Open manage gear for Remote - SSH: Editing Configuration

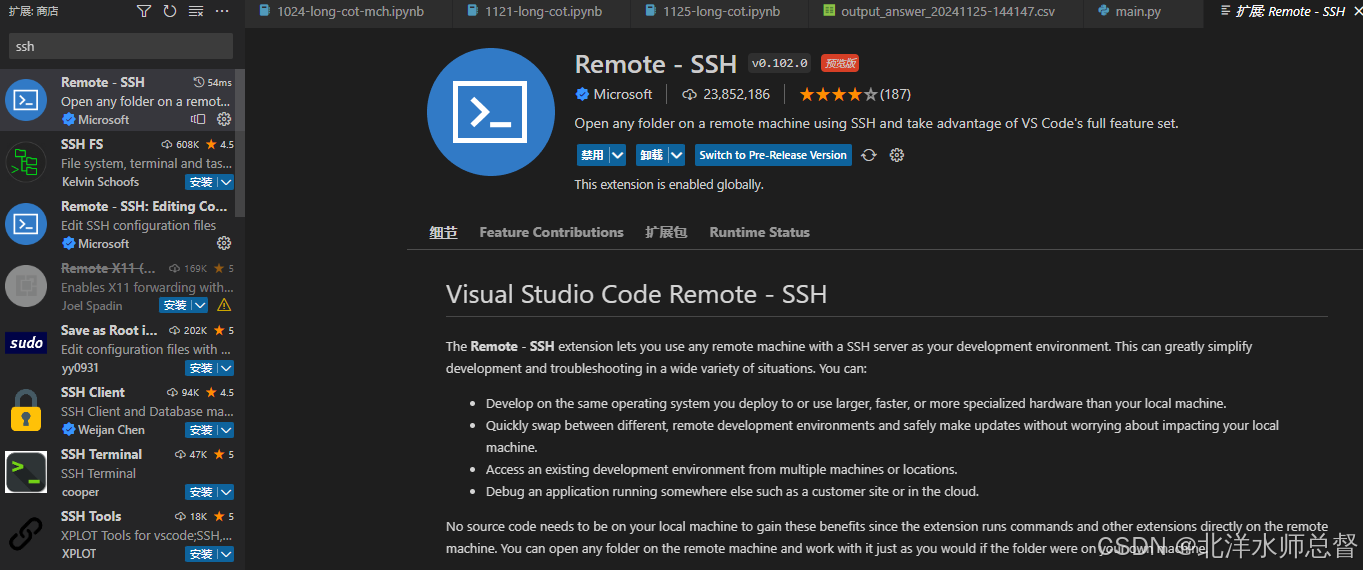pos(224,243)
